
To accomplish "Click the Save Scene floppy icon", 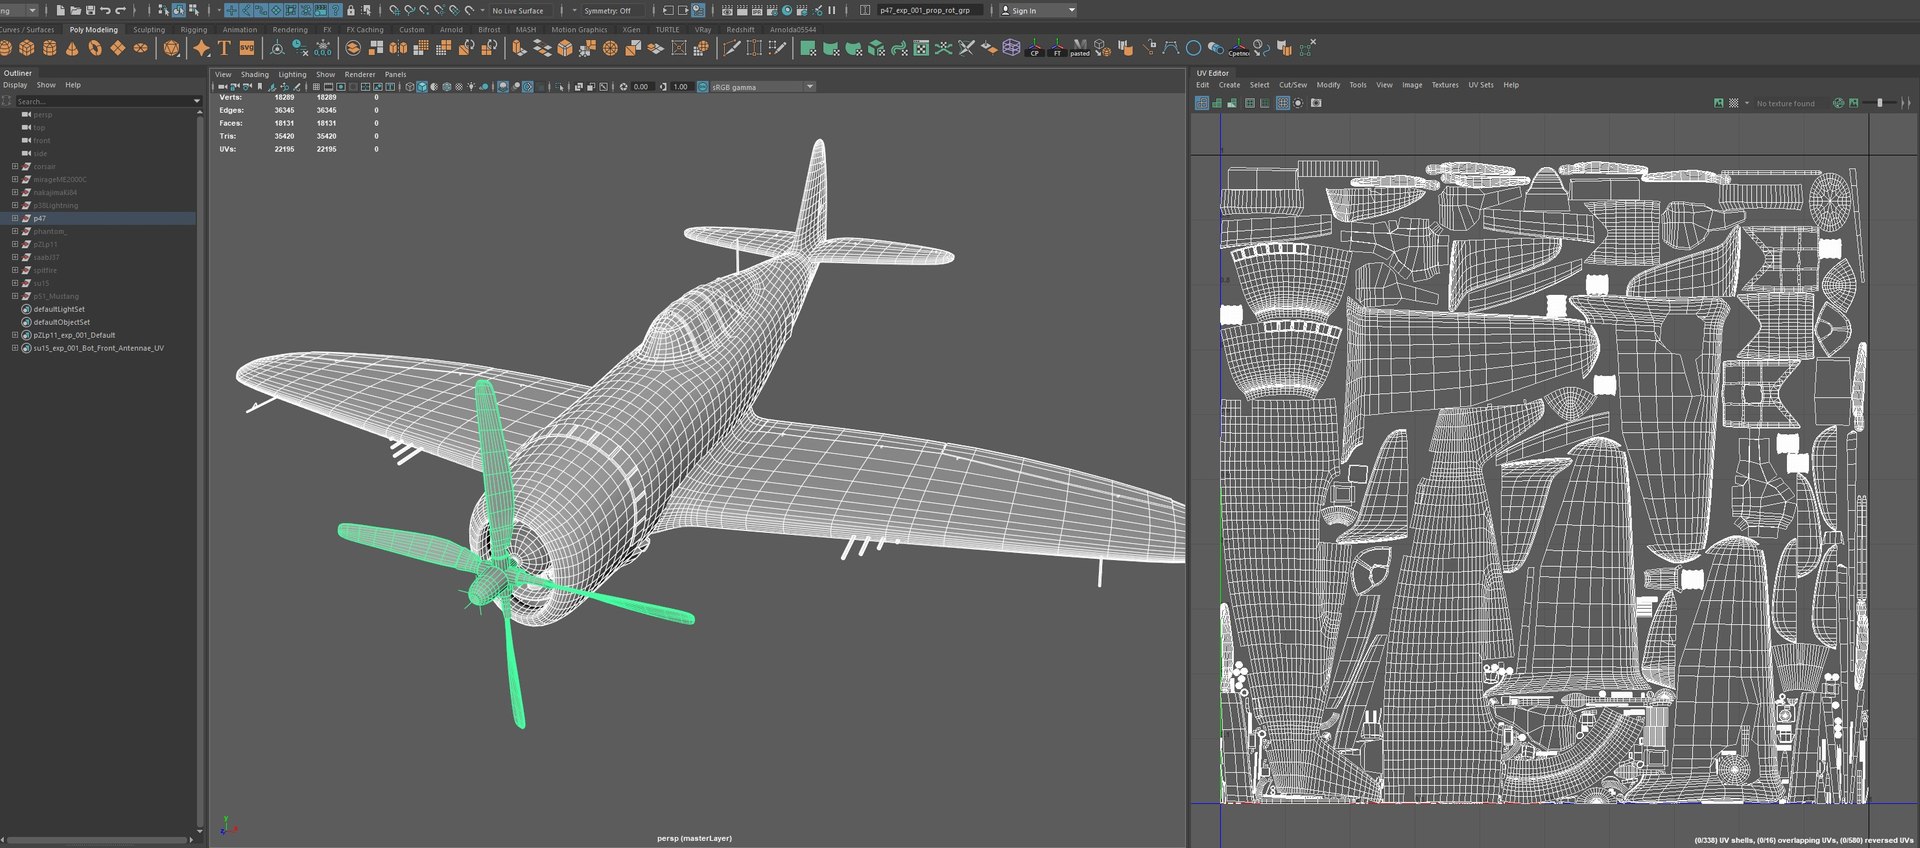I will [x=90, y=10].
